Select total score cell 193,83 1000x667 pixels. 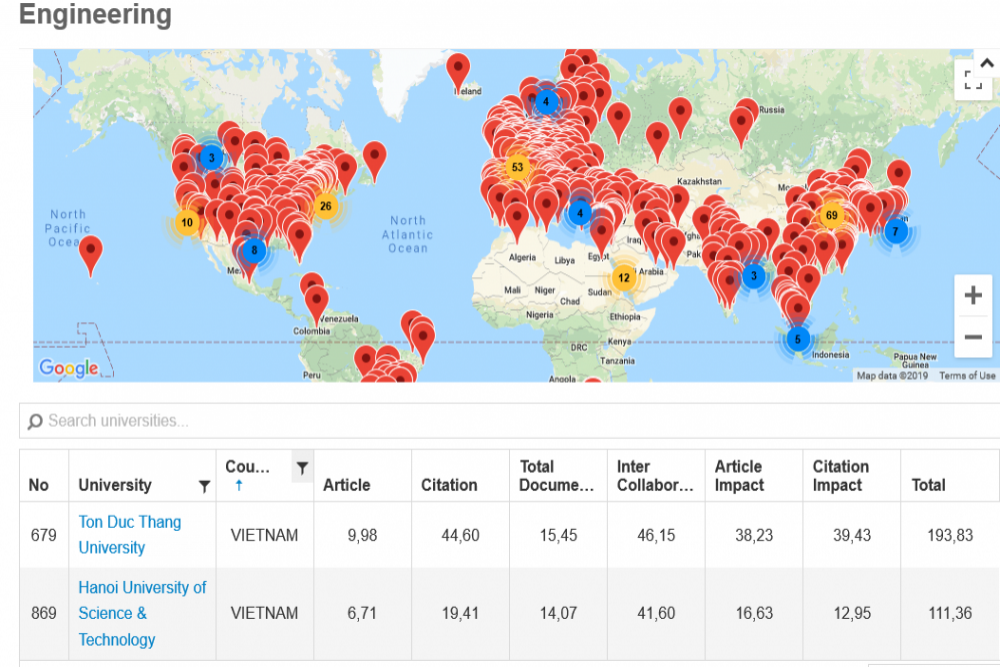[950, 535]
